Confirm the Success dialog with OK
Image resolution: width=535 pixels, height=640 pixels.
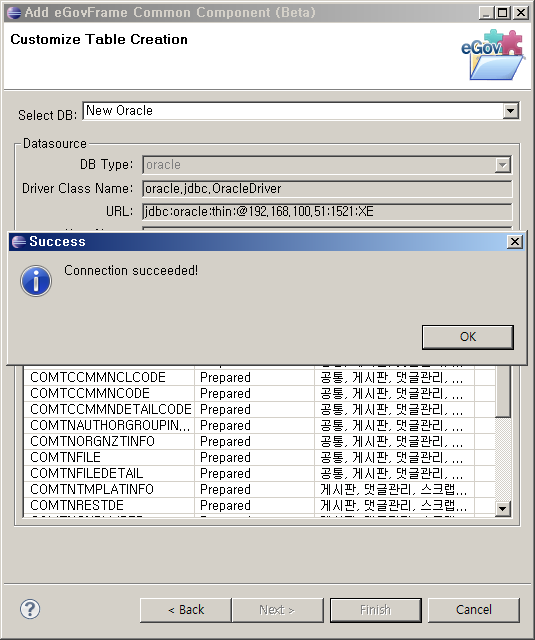click(x=468, y=337)
